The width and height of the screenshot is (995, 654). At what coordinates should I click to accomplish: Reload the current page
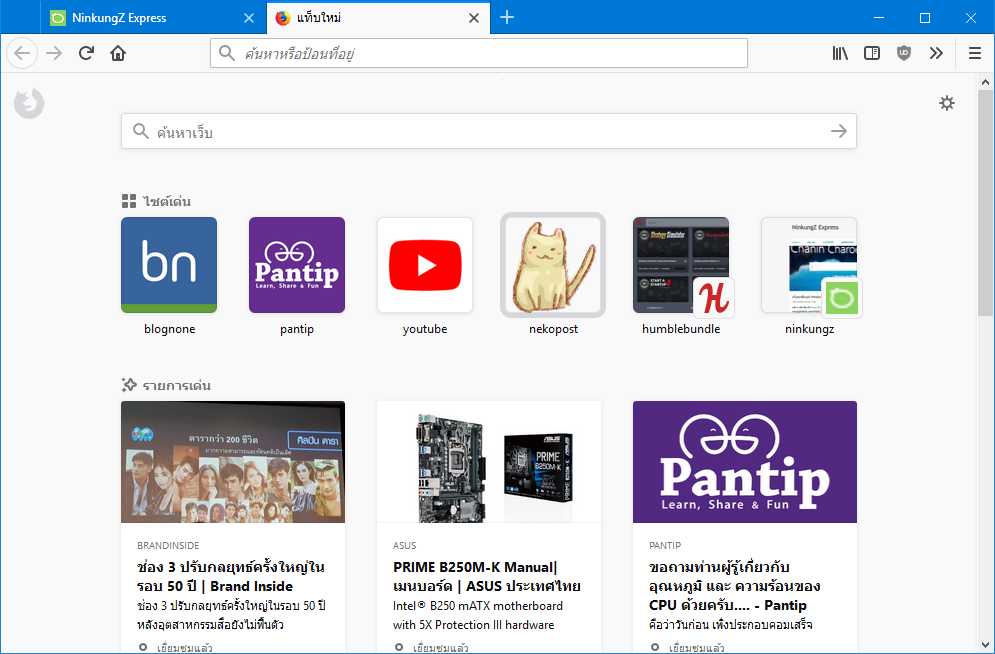(x=86, y=53)
